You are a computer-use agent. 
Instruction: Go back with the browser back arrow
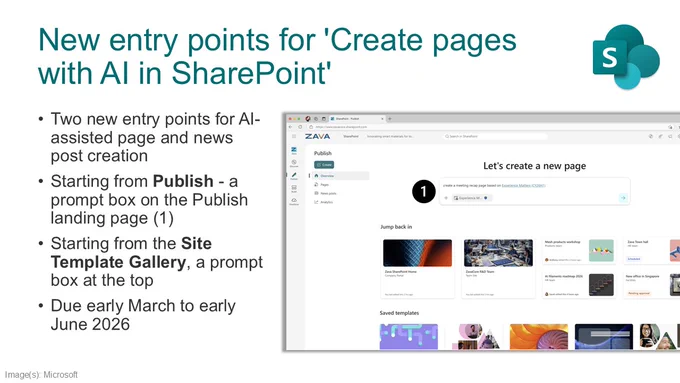[x=291, y=127]
